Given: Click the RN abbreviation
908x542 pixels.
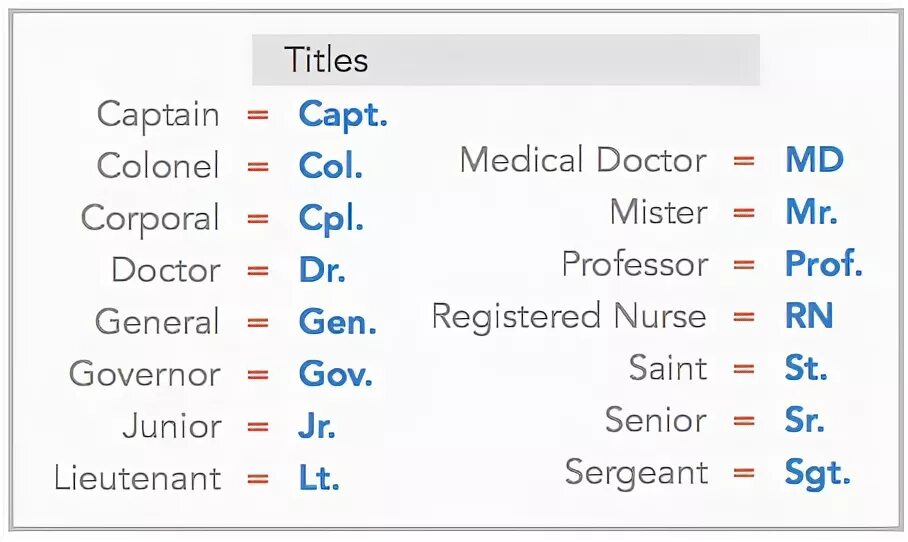Looking at the screenshot, I should [x=809, y=316].
